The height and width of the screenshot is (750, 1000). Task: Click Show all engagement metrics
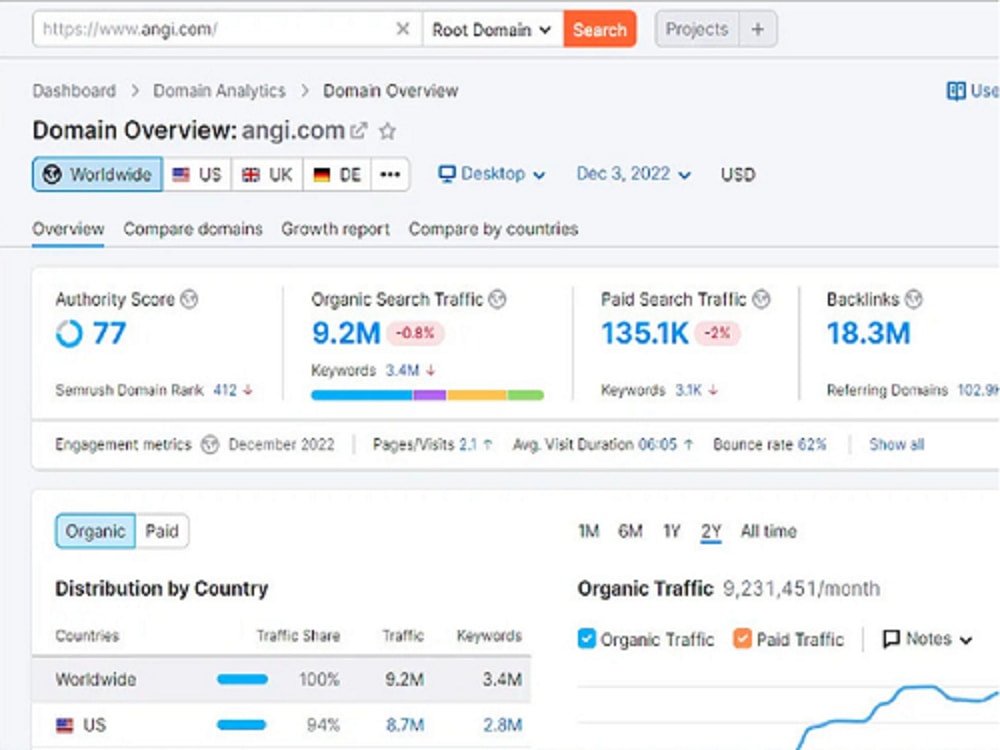pos(896,445)
